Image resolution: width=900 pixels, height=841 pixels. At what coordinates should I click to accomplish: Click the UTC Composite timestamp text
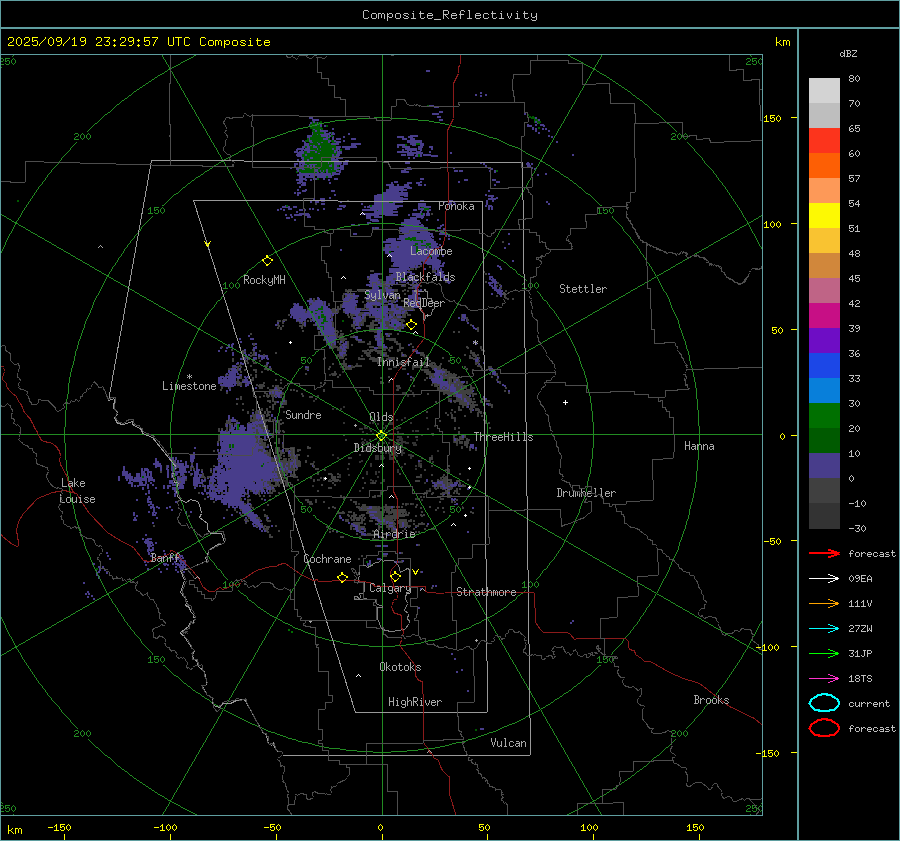point(139,42)
